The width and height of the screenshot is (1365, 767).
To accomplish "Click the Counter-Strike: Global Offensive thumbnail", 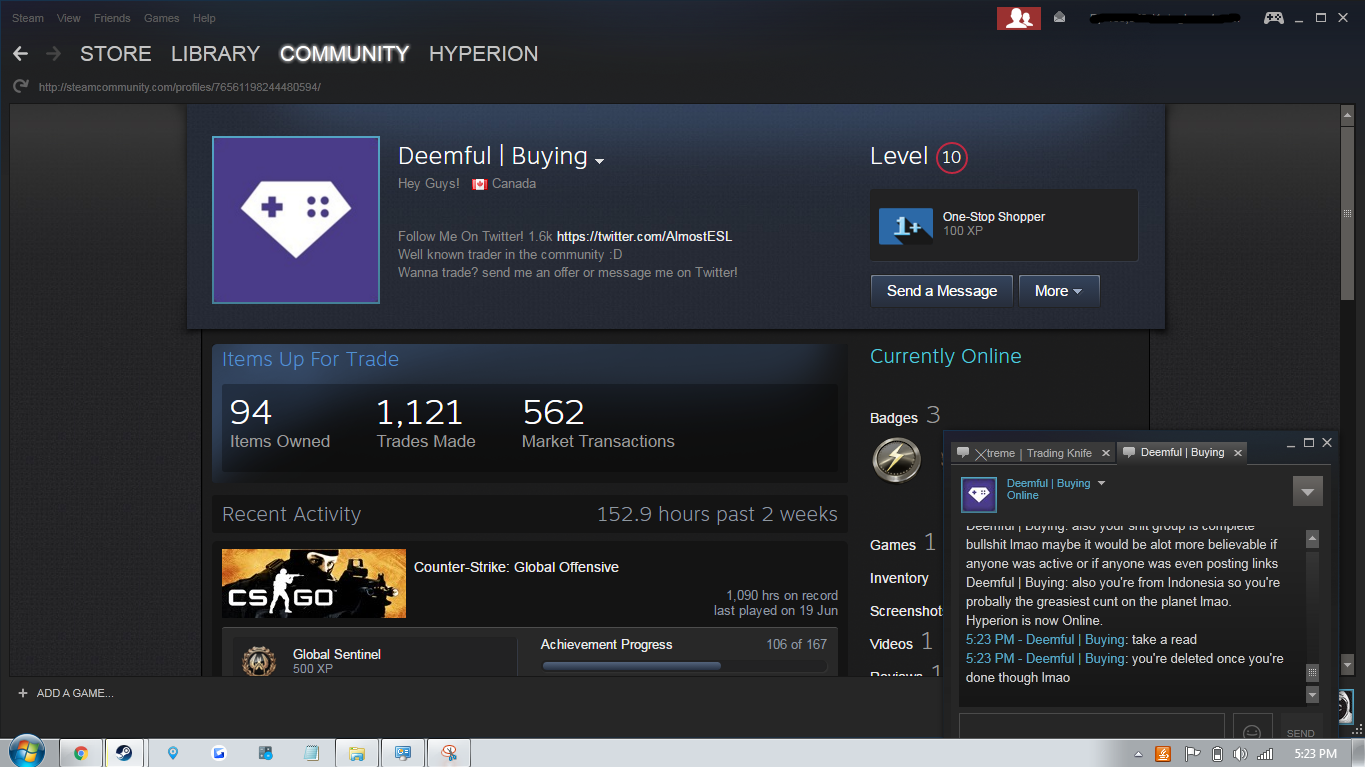I will coord(314,583).
